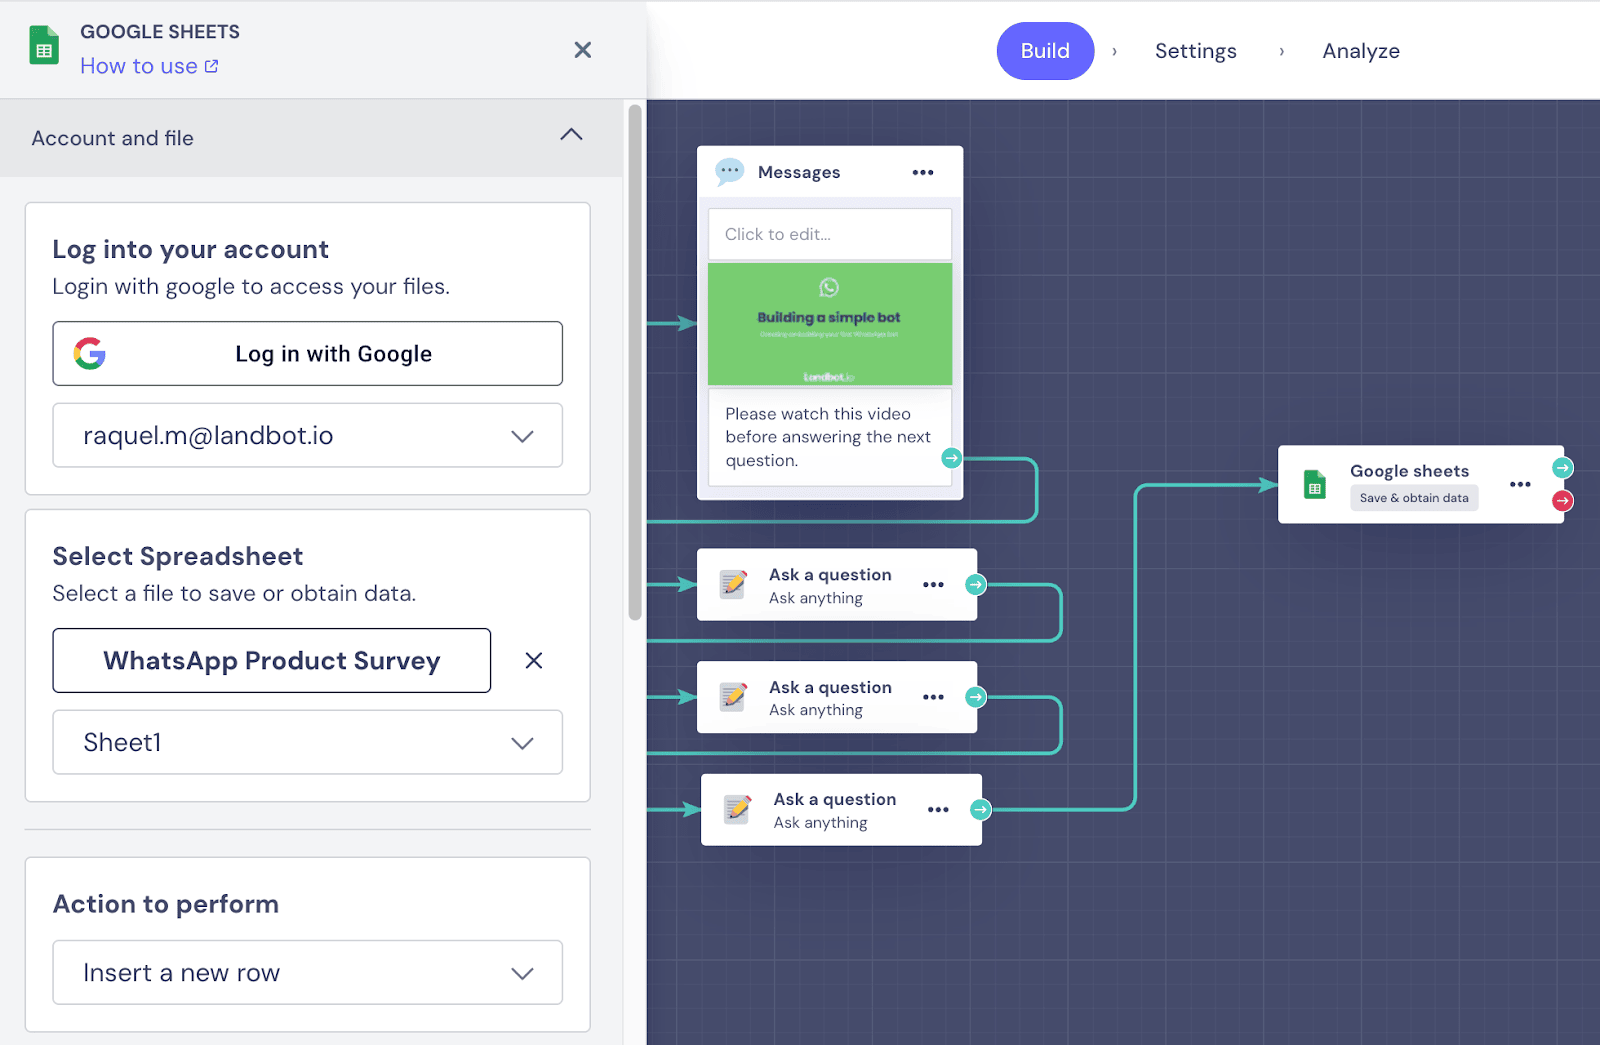Click the red error output of Google sheets block

coord(1563,500)
